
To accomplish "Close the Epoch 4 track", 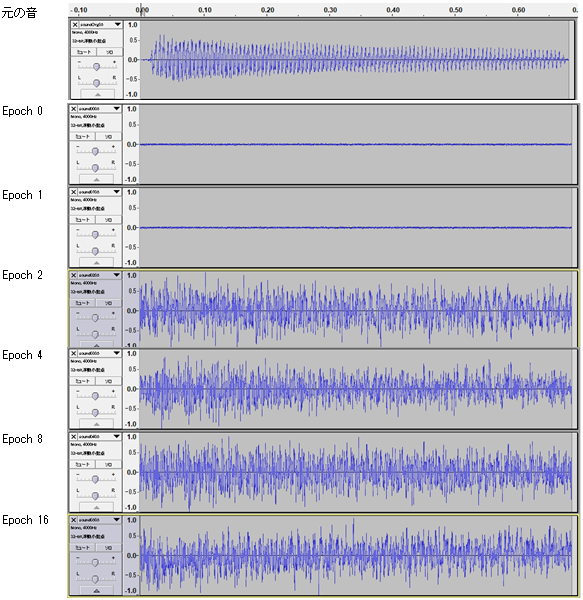I will [74, 354].
